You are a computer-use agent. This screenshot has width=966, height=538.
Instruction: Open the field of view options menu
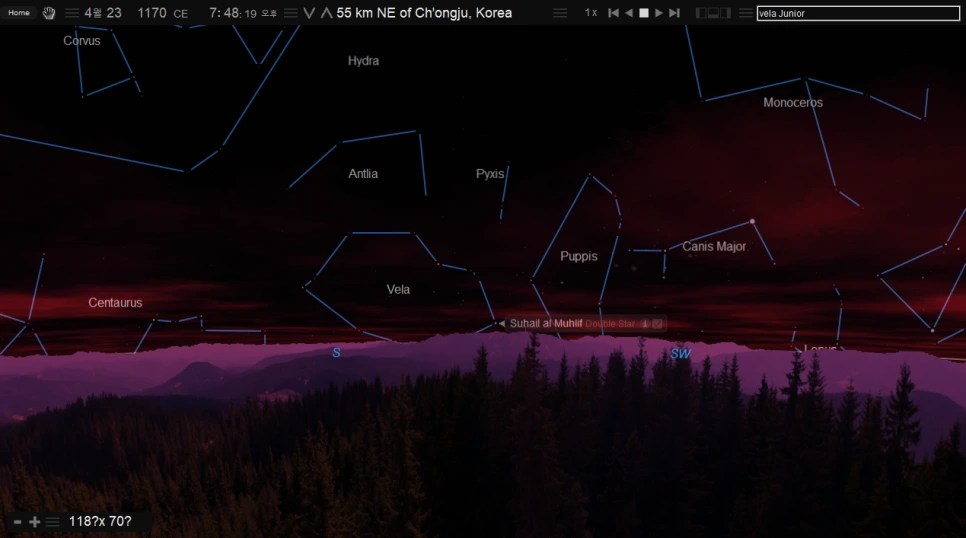52,522
